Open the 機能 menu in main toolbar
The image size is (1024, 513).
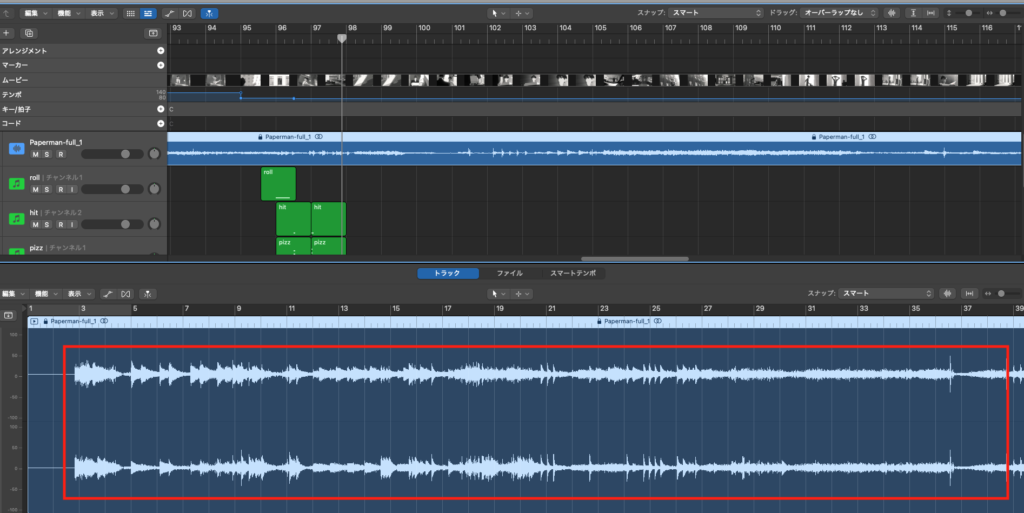coord(69,13)
